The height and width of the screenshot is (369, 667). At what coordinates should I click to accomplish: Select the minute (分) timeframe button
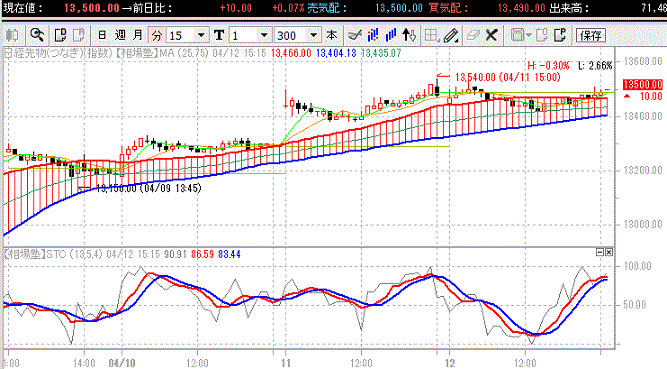pos(157,35)
